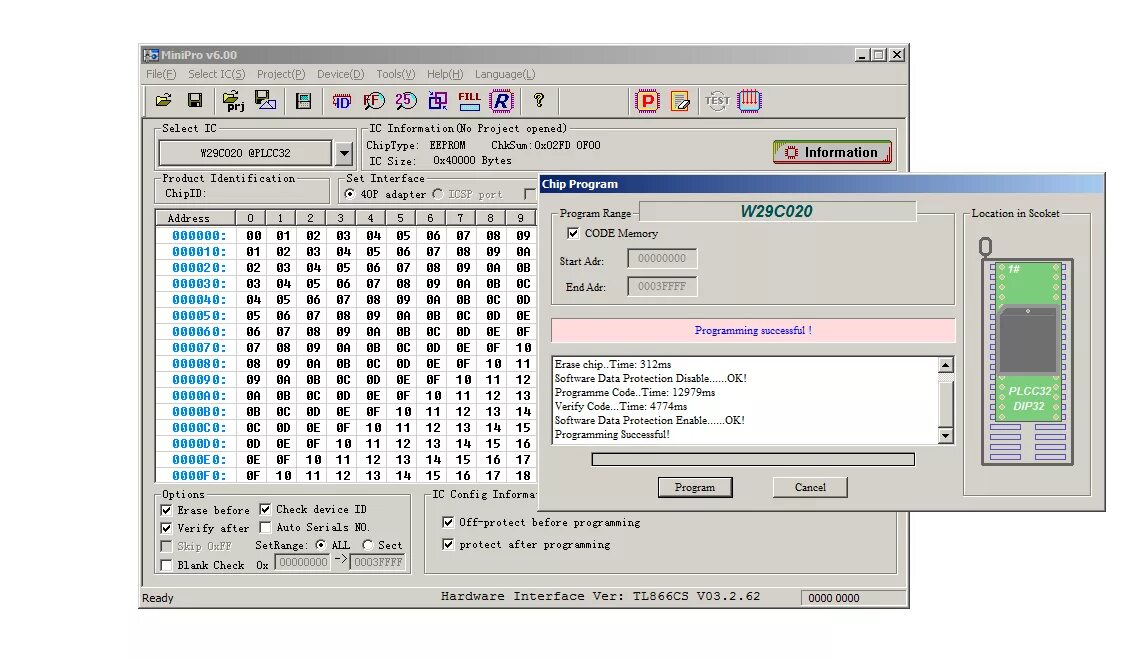Click the Address column header
This screenshot has width=1126, height=658.
pyautogui.click(x=195, y=218)
